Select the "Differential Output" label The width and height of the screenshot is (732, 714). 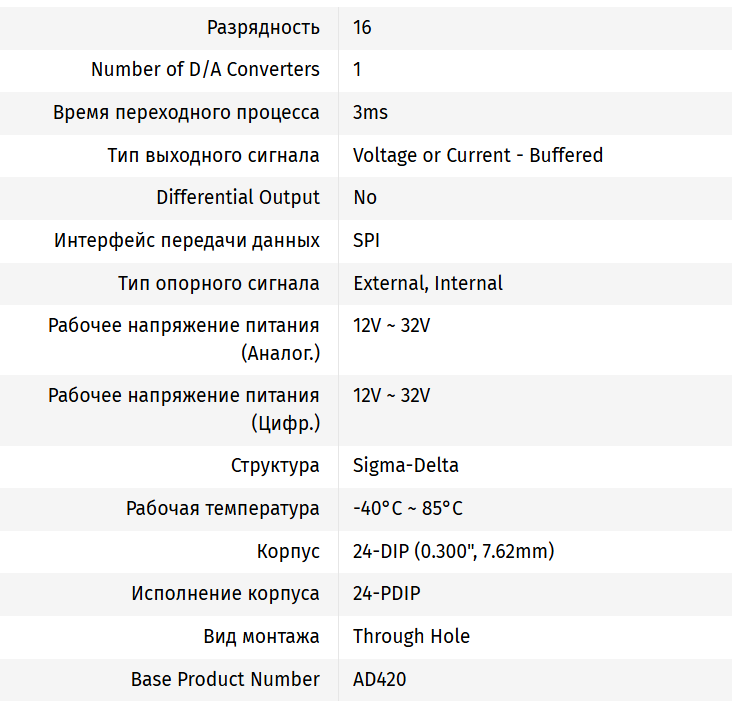[x=238, y=197]
